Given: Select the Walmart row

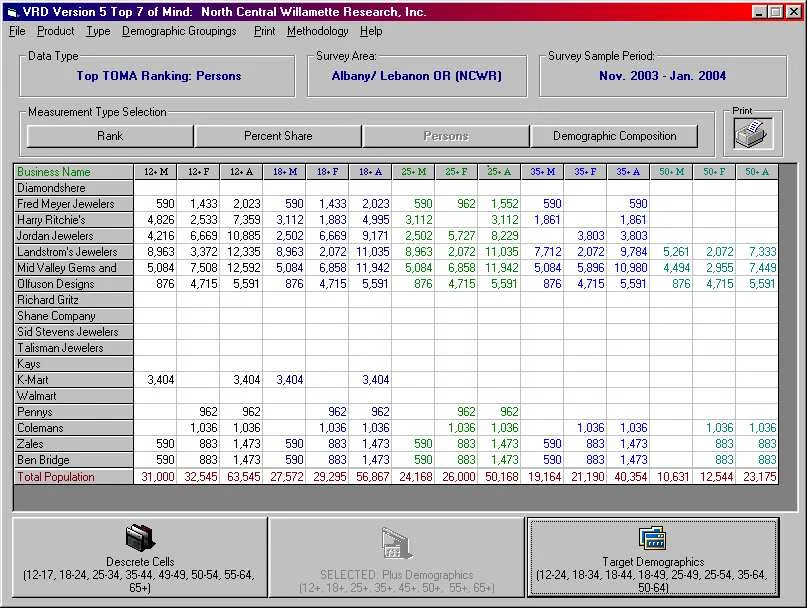Looking at the screenshot, I should (x=74, y=396).
